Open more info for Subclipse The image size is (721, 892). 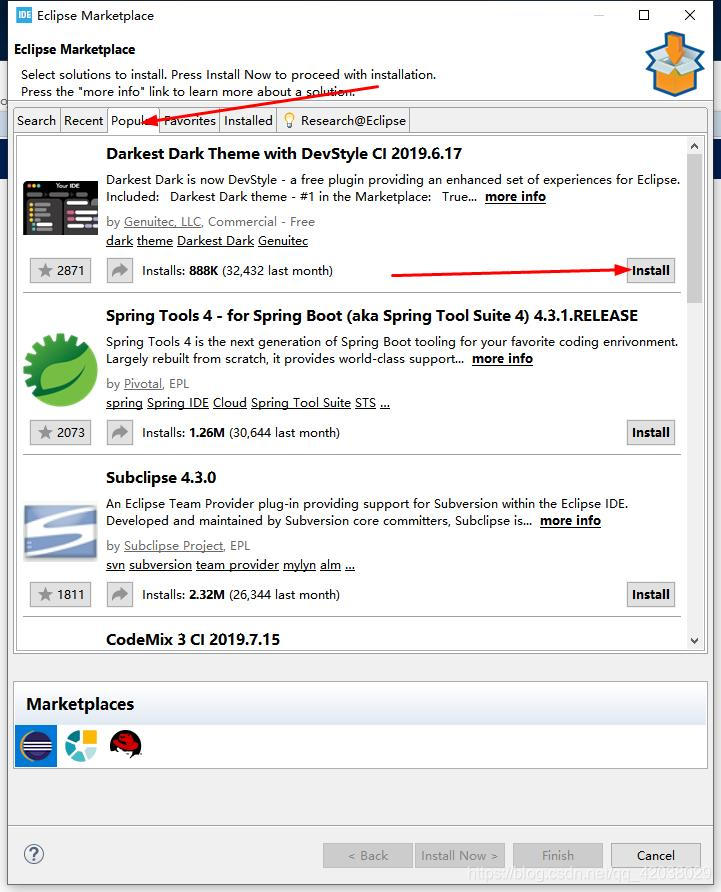pos(570,521)
